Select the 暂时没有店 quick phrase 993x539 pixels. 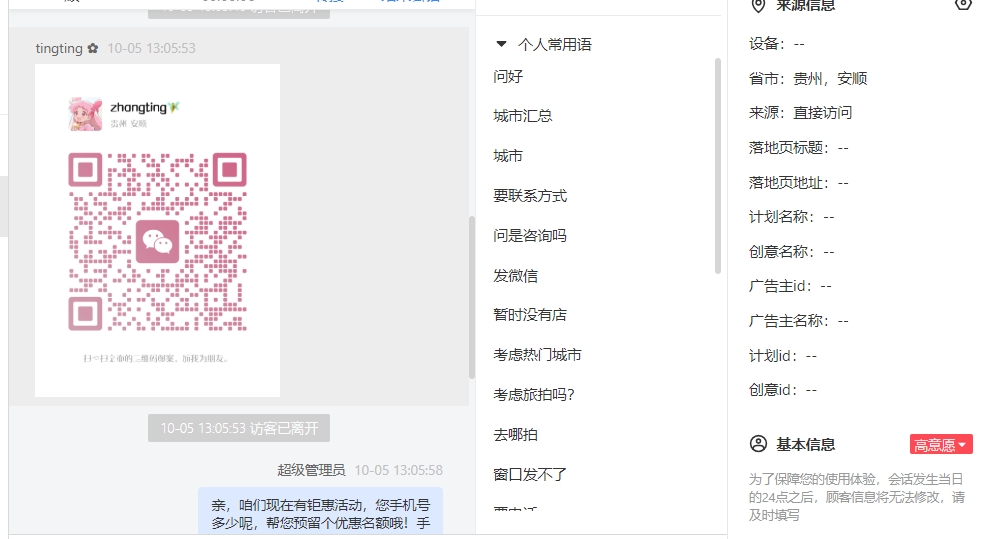(530, 315)
